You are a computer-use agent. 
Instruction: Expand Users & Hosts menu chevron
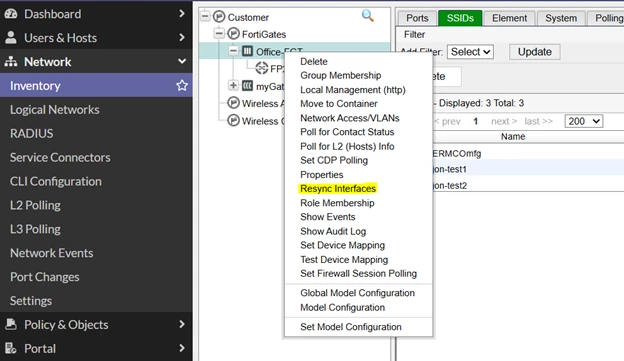coord(182,37)
